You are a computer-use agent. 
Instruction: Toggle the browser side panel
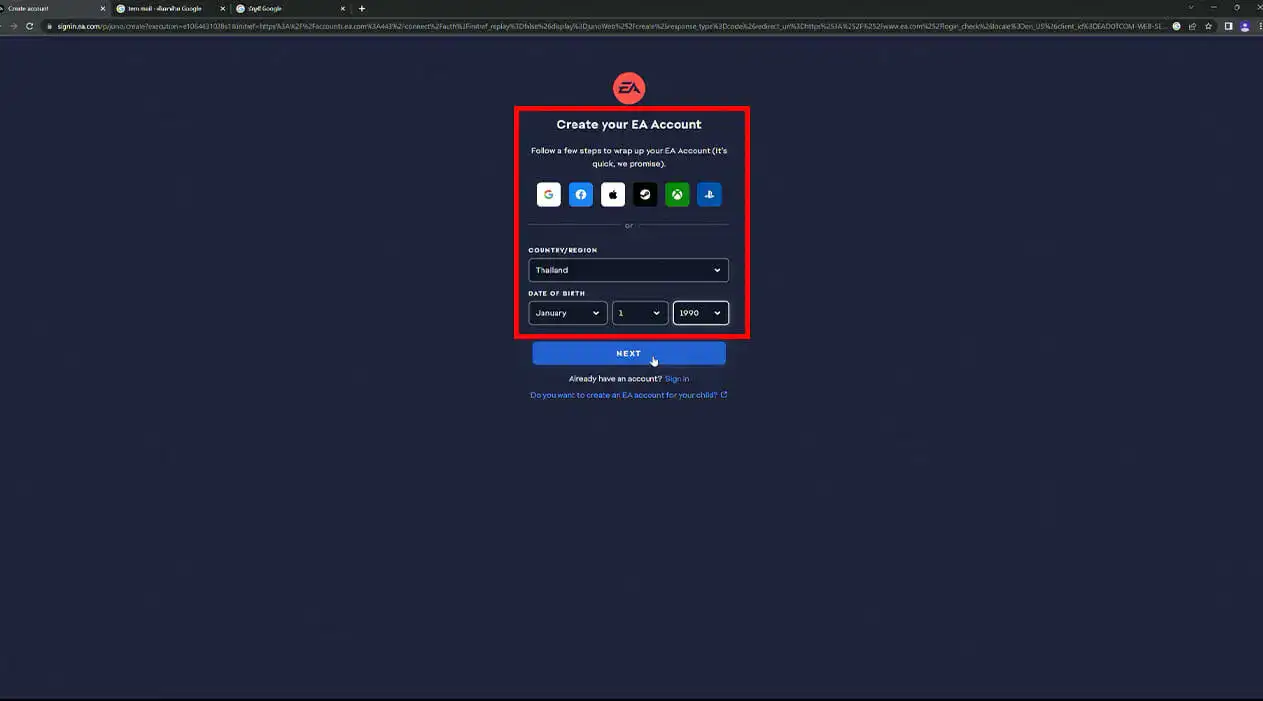1228,26
